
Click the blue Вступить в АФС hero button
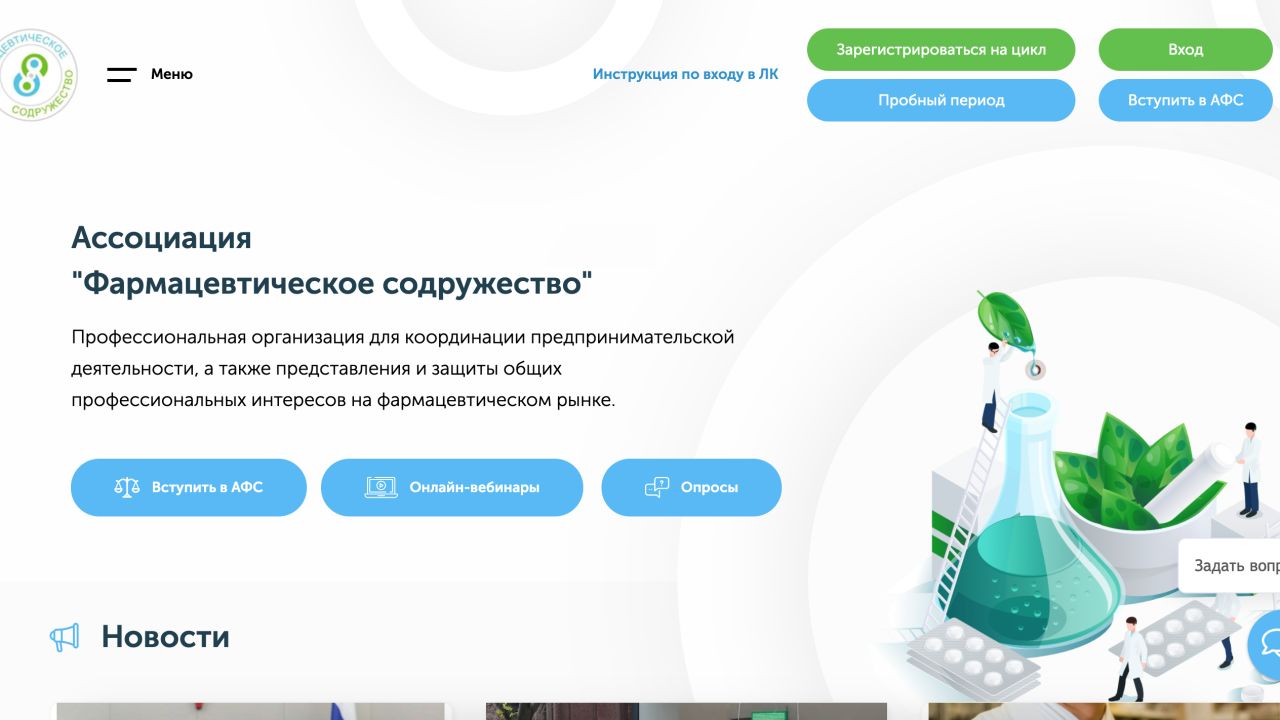tap(188, 487)
